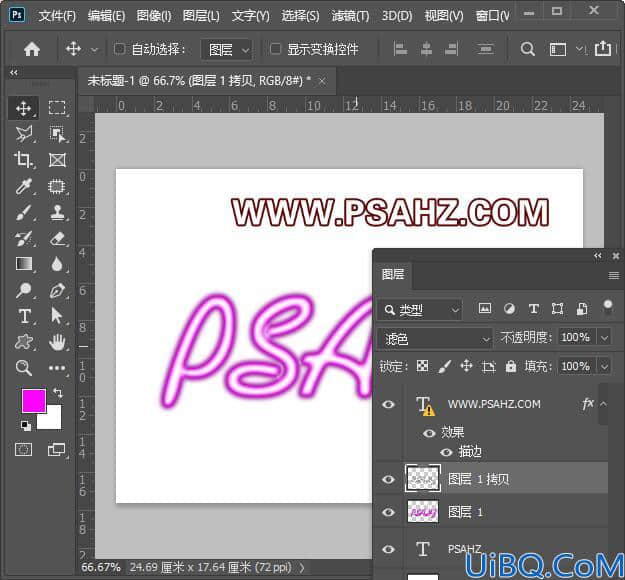Image resolution: width=625 pixels, height=580 pixels.
Task: Swap foreground and background colors
Action: [58, 393]
